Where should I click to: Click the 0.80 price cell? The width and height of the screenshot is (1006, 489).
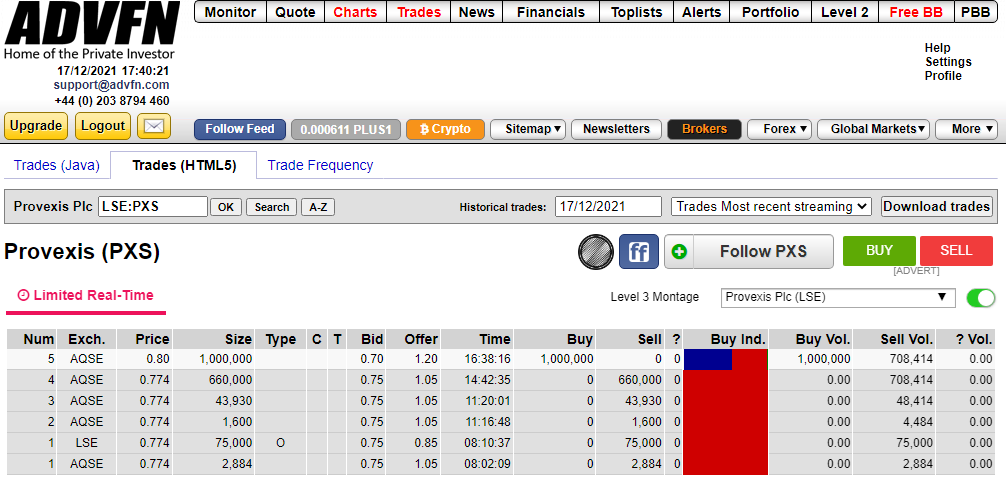tap(145, 359)
